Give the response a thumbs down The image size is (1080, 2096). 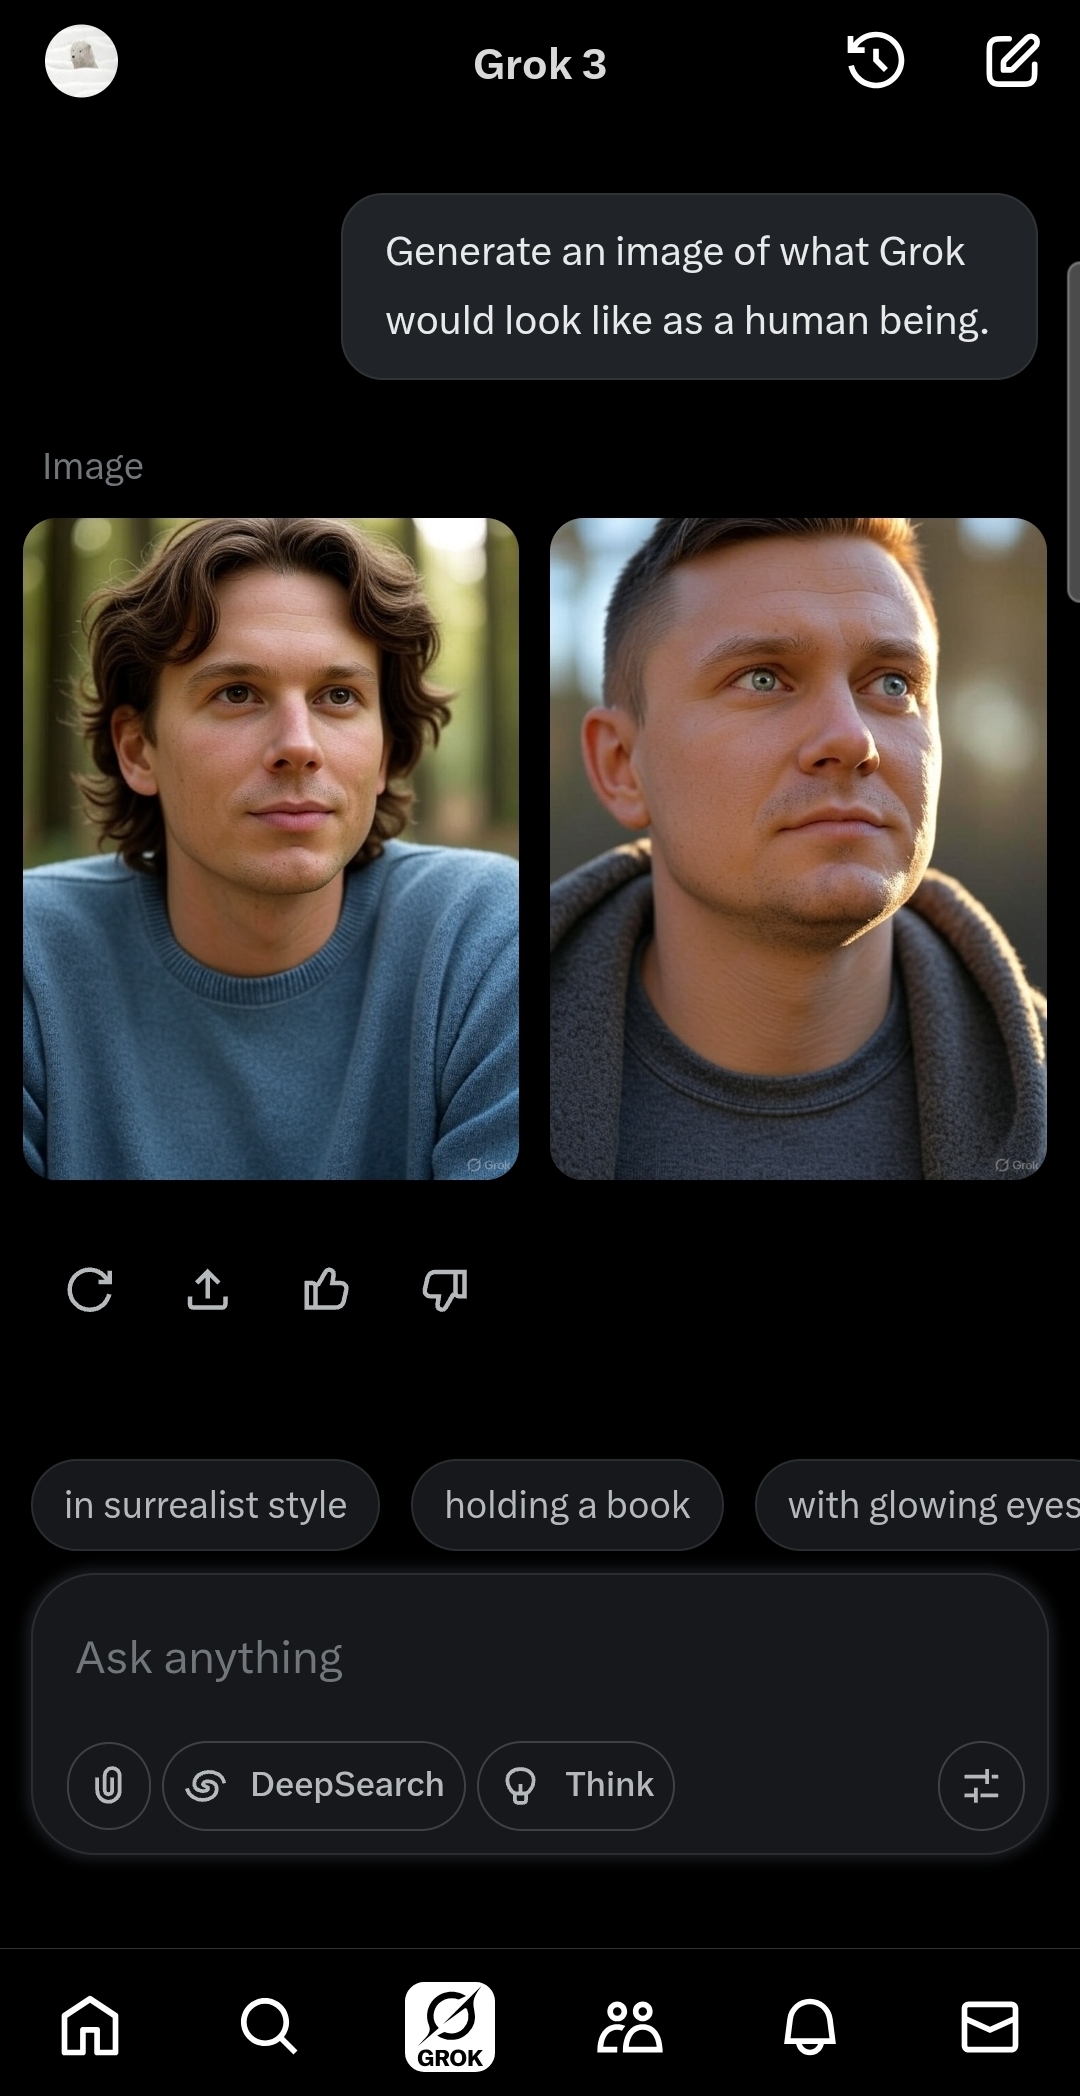(445, 1290)
